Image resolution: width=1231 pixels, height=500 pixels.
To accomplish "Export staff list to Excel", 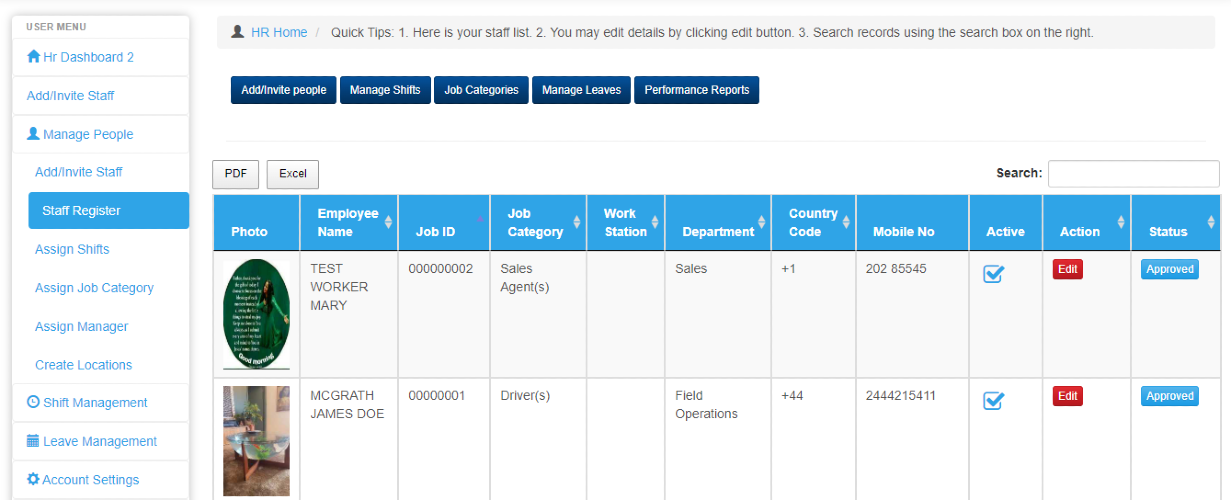I will coord(293,174).
